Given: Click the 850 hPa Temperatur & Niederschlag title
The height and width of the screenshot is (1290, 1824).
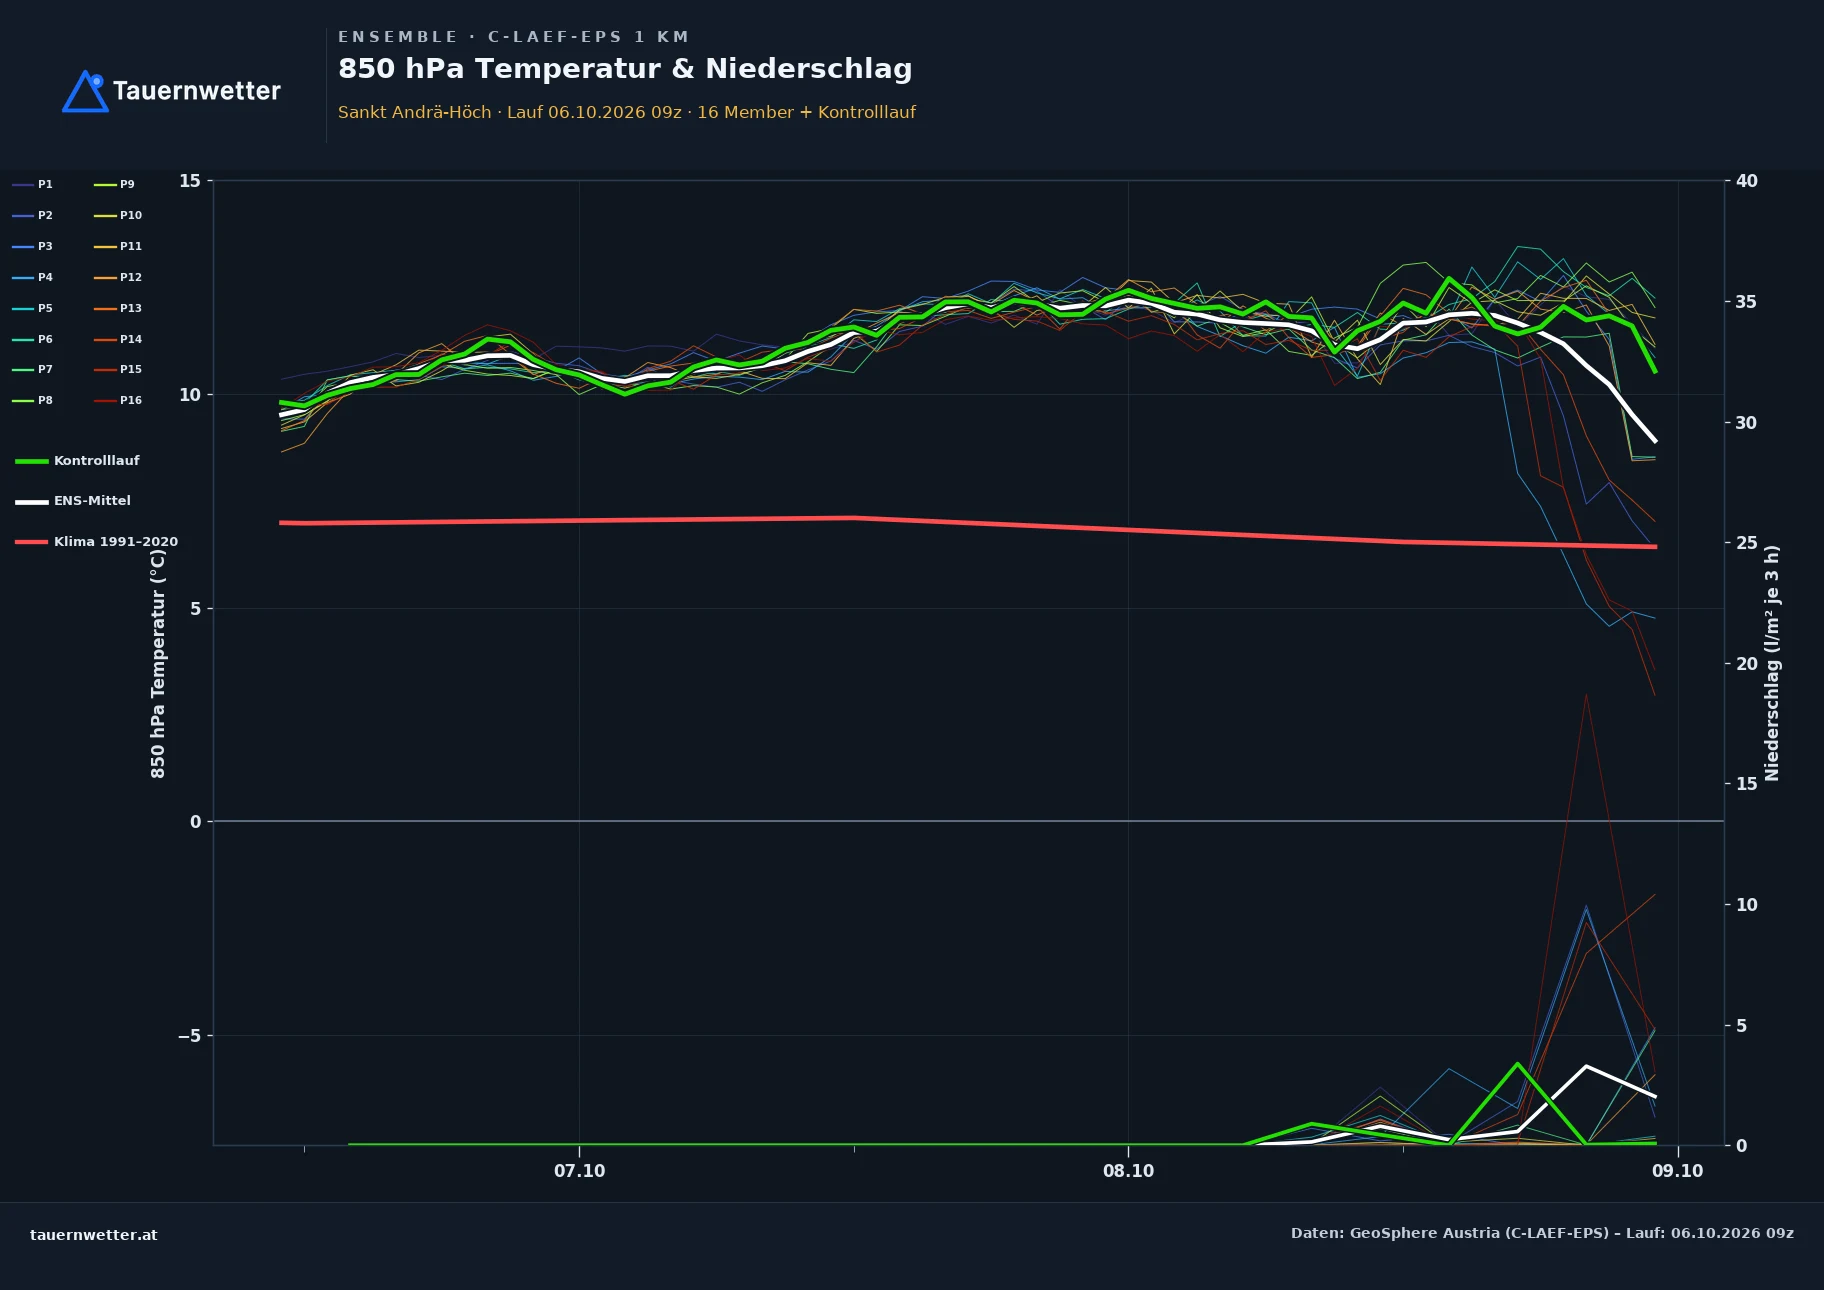Looking at the screenshot, I should pyautogui.click(x=625, y=69).
